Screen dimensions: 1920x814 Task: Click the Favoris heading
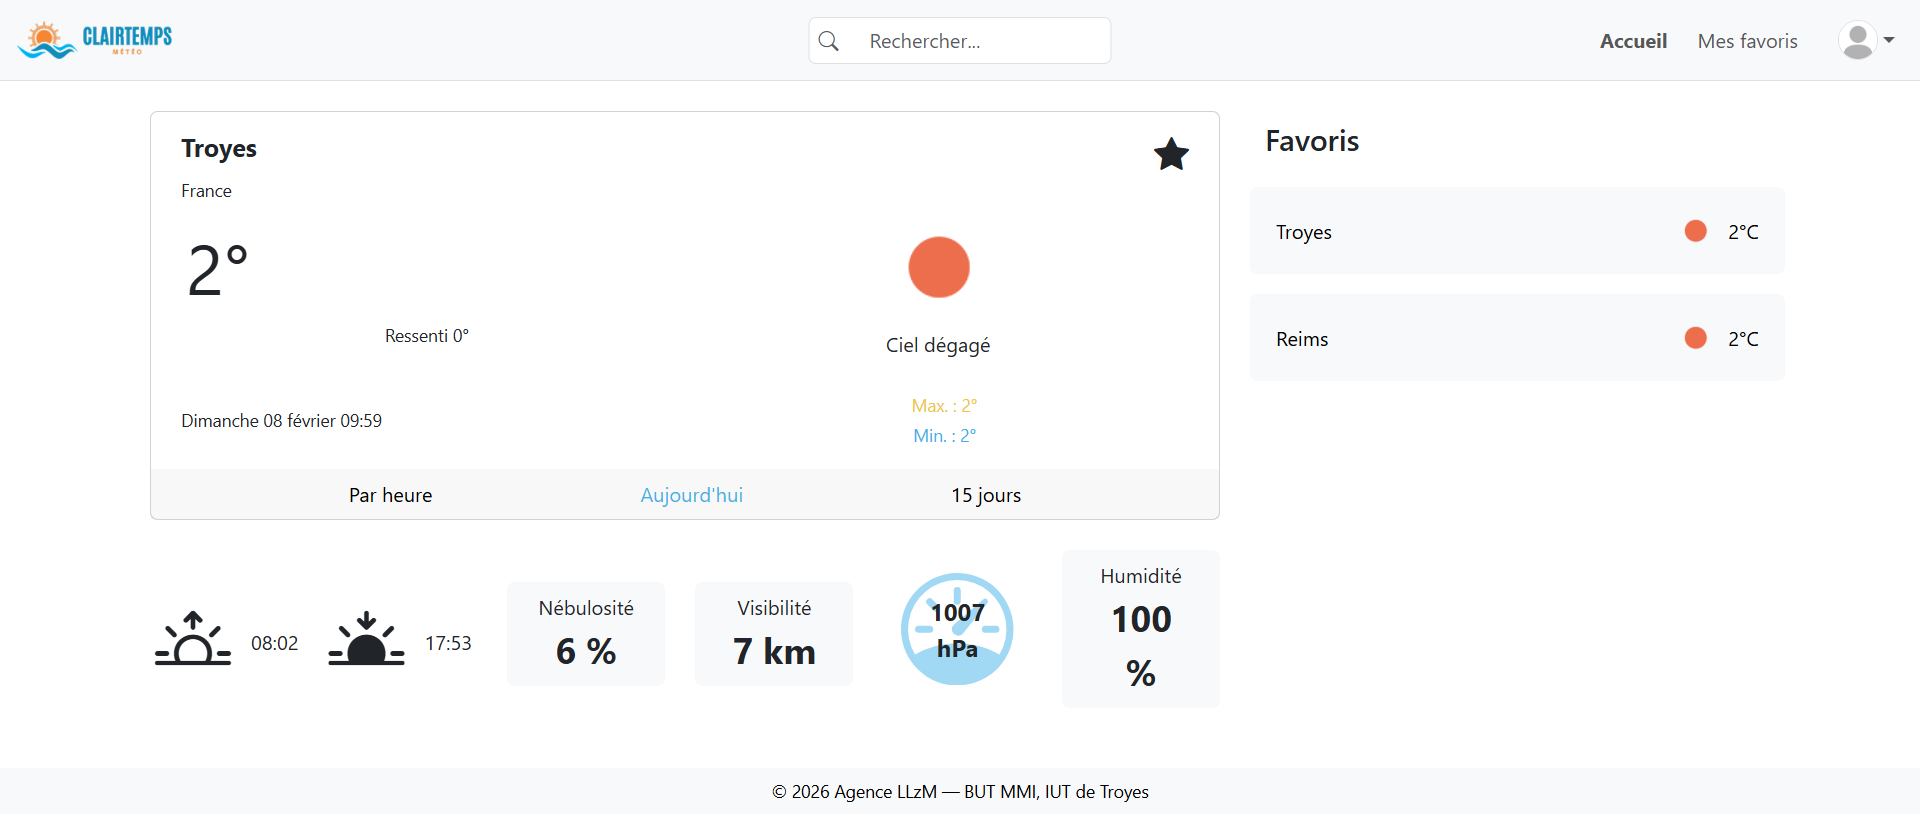[1312, 141]
